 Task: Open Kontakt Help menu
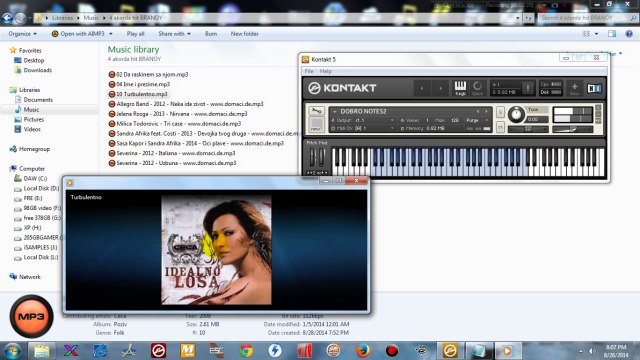pos(325,71)
